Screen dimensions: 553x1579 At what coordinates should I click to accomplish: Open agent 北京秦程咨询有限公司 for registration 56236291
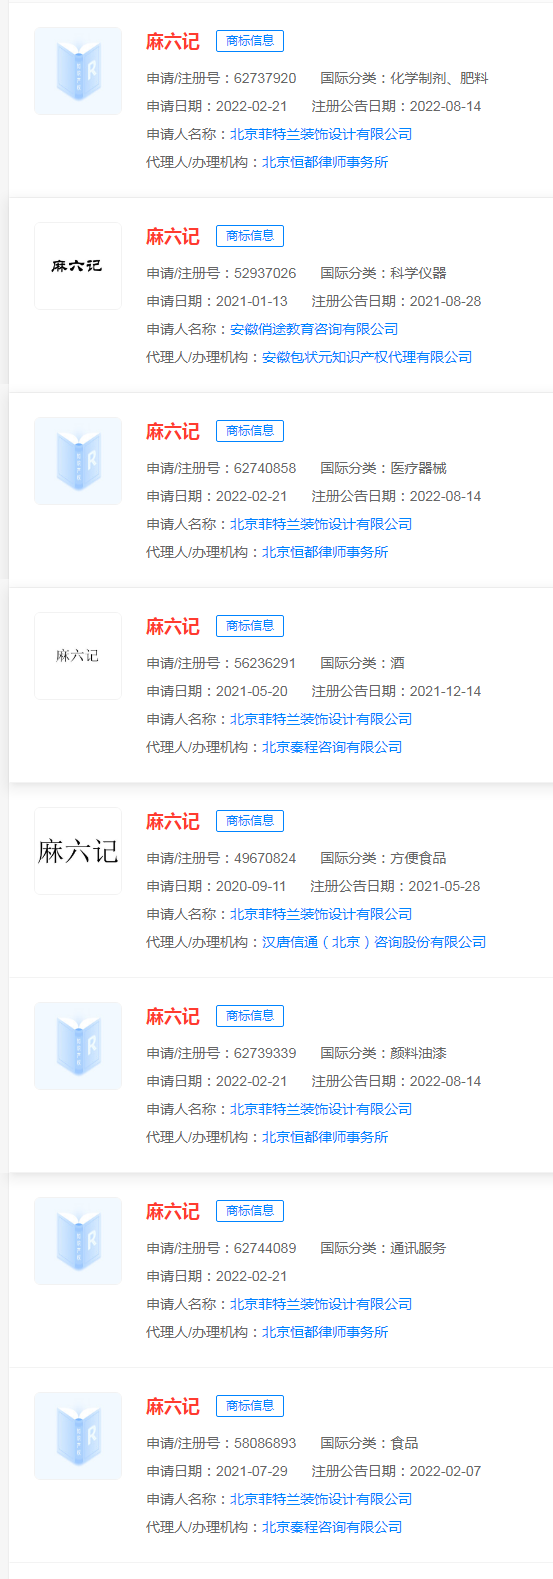[332, 747]
